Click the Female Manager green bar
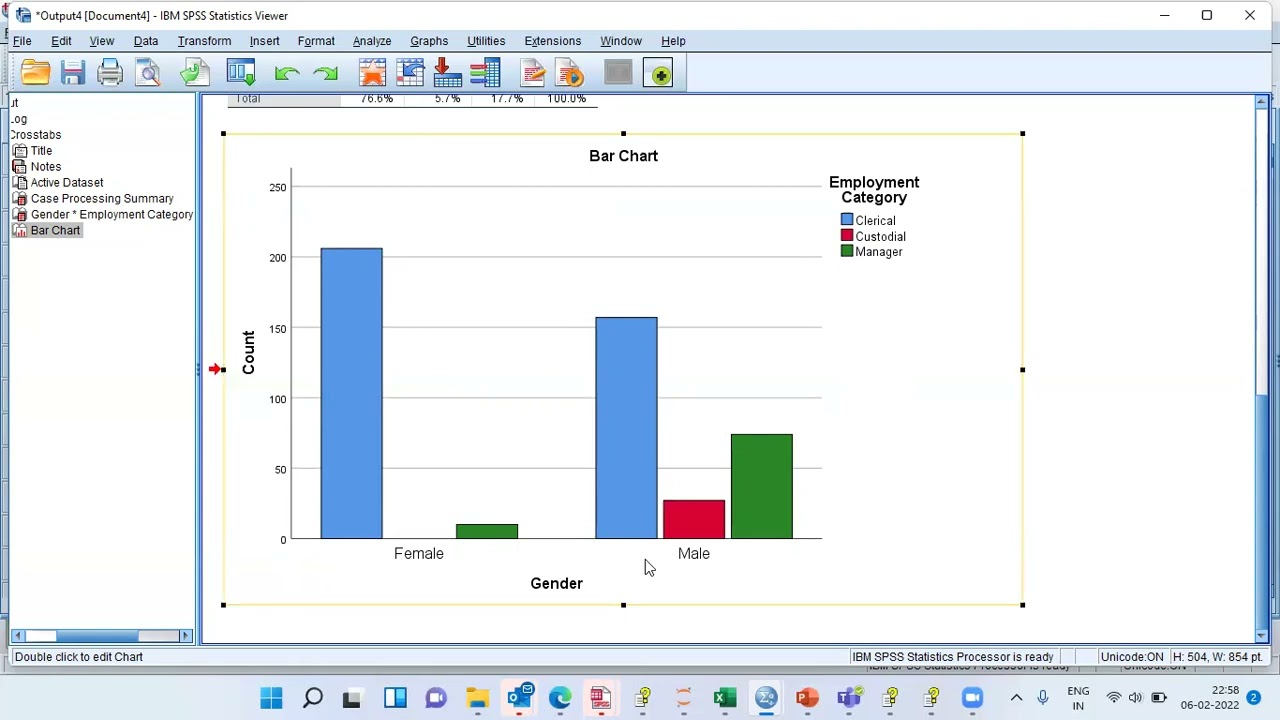The width and height of the screenshot is (1280, 720). point(487,531)
